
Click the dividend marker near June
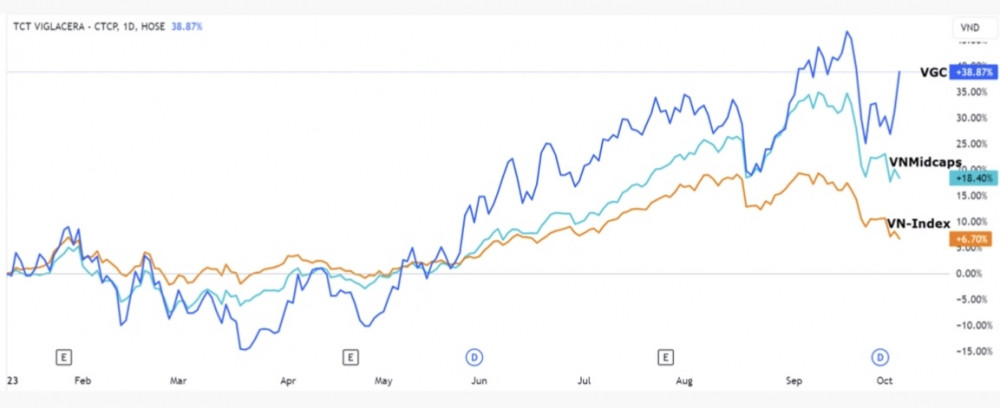point(473,355)
